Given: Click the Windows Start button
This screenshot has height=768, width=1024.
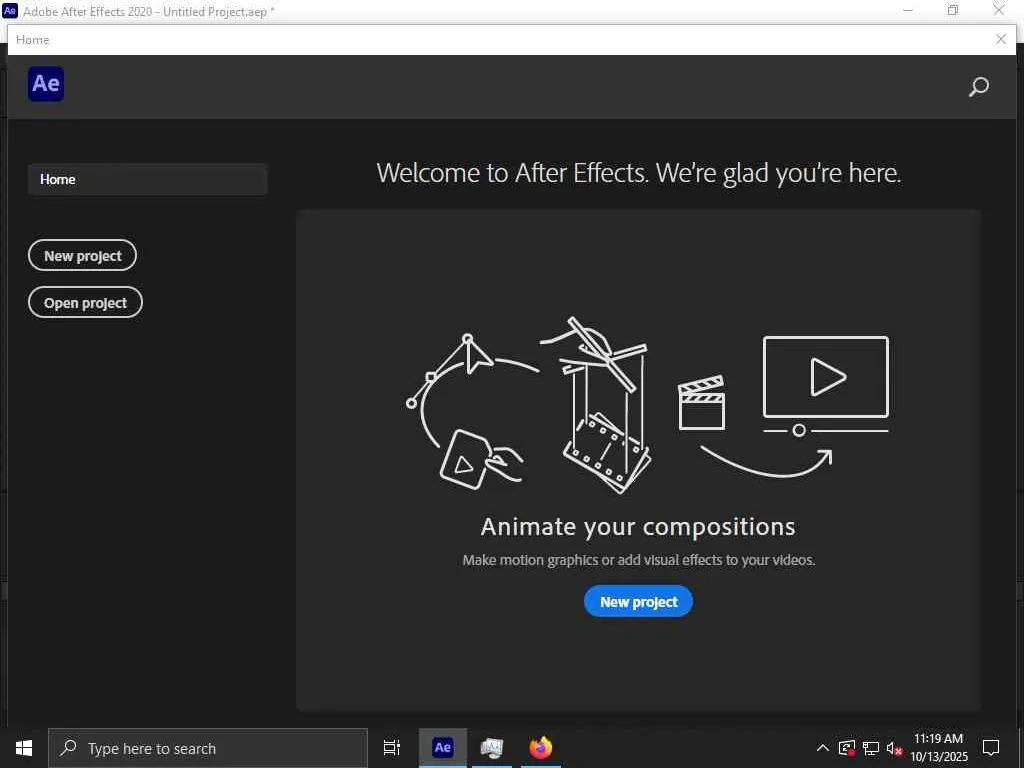Looking at the screenshot, I should click(24, 748).
